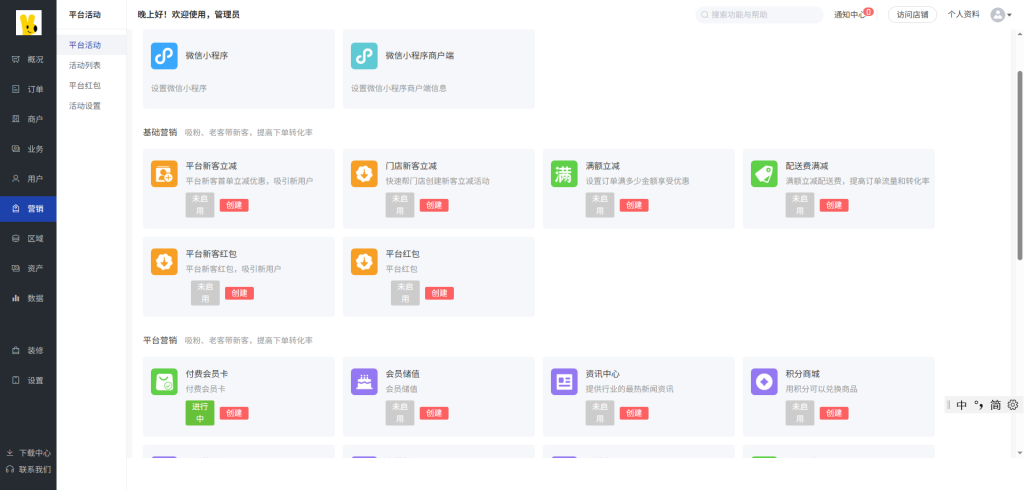Click the 门店新客立减 orange icon

tap(364, 174)
